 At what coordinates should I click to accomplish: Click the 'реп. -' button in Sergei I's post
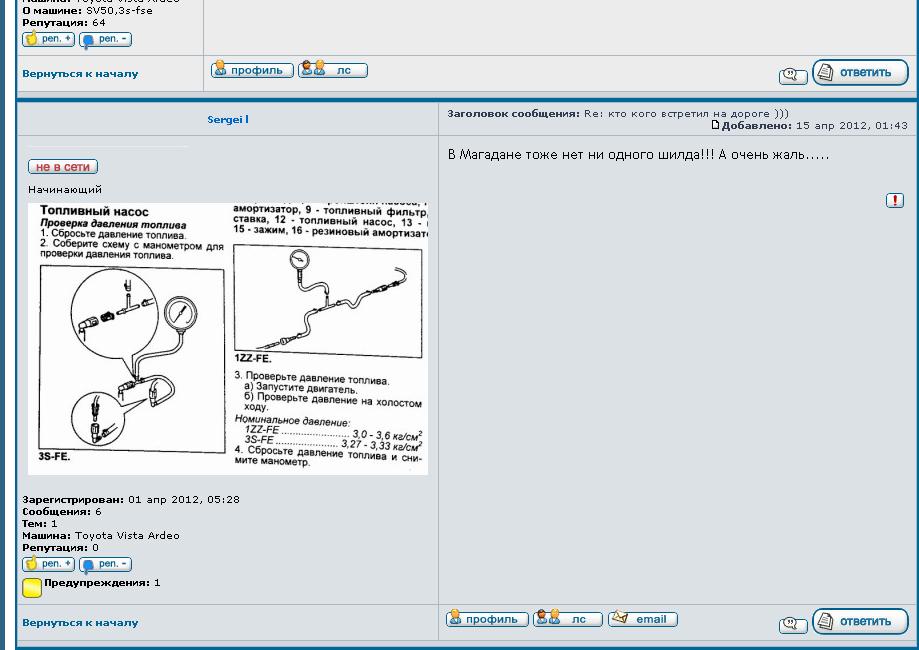tap(105, 564)
